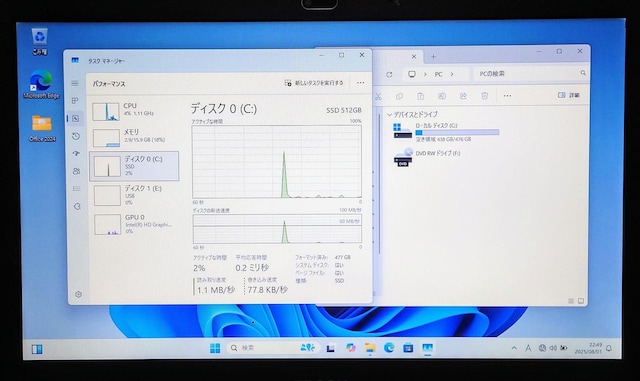
Task: Click the C drive capacity usage bar
Action: pyautogui.click(x=457, y=132)
